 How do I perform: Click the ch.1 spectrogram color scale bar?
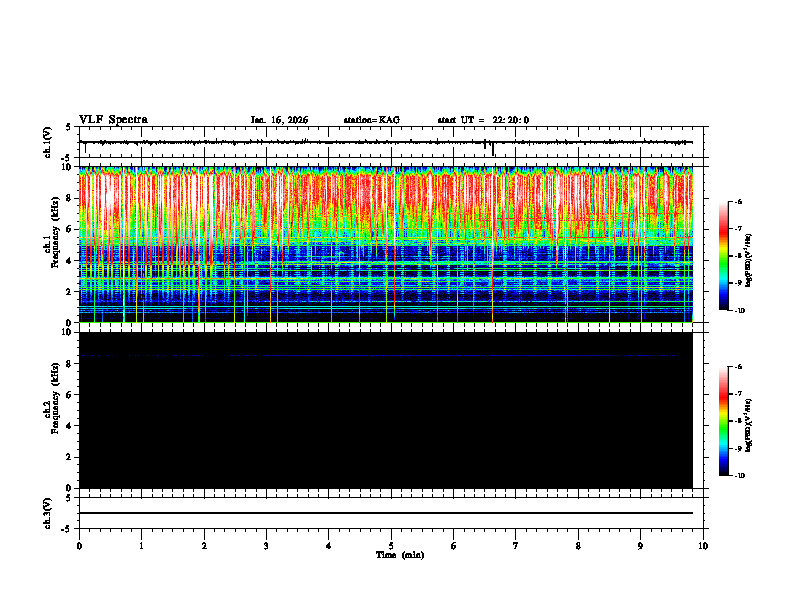[724, 256]
